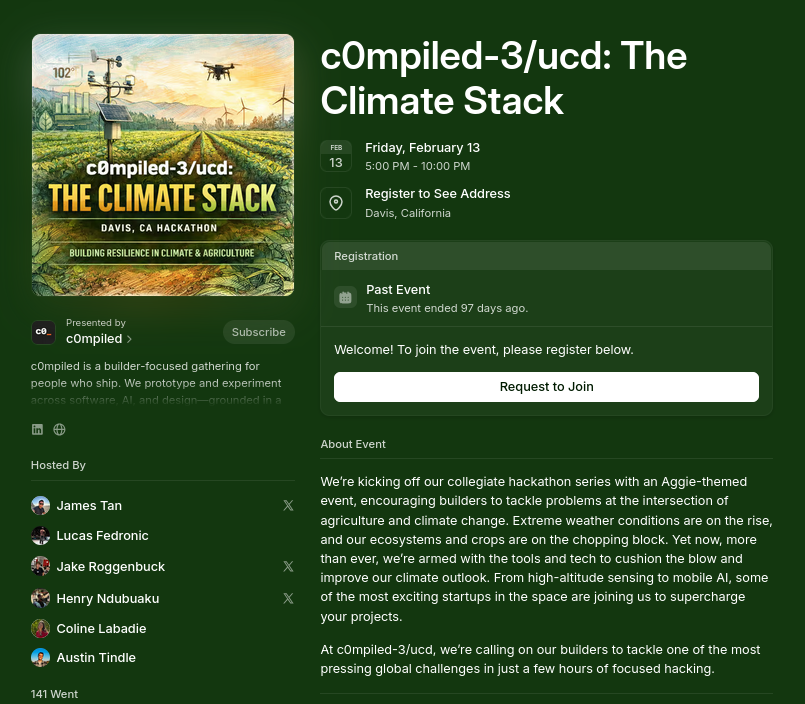805x704 pixels.
Task: Click the Past Event calendar icon
Action: [x=346, y=297]
